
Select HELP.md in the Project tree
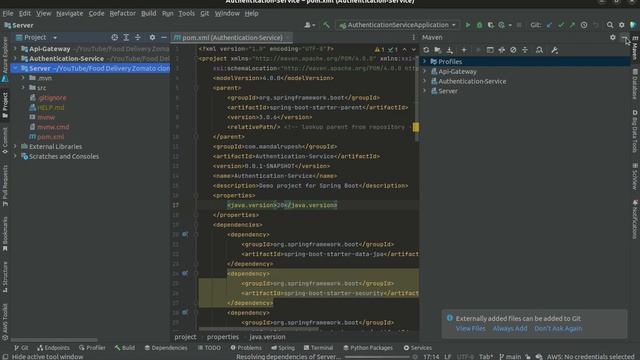pyautogui.click(x=47, y=107)
